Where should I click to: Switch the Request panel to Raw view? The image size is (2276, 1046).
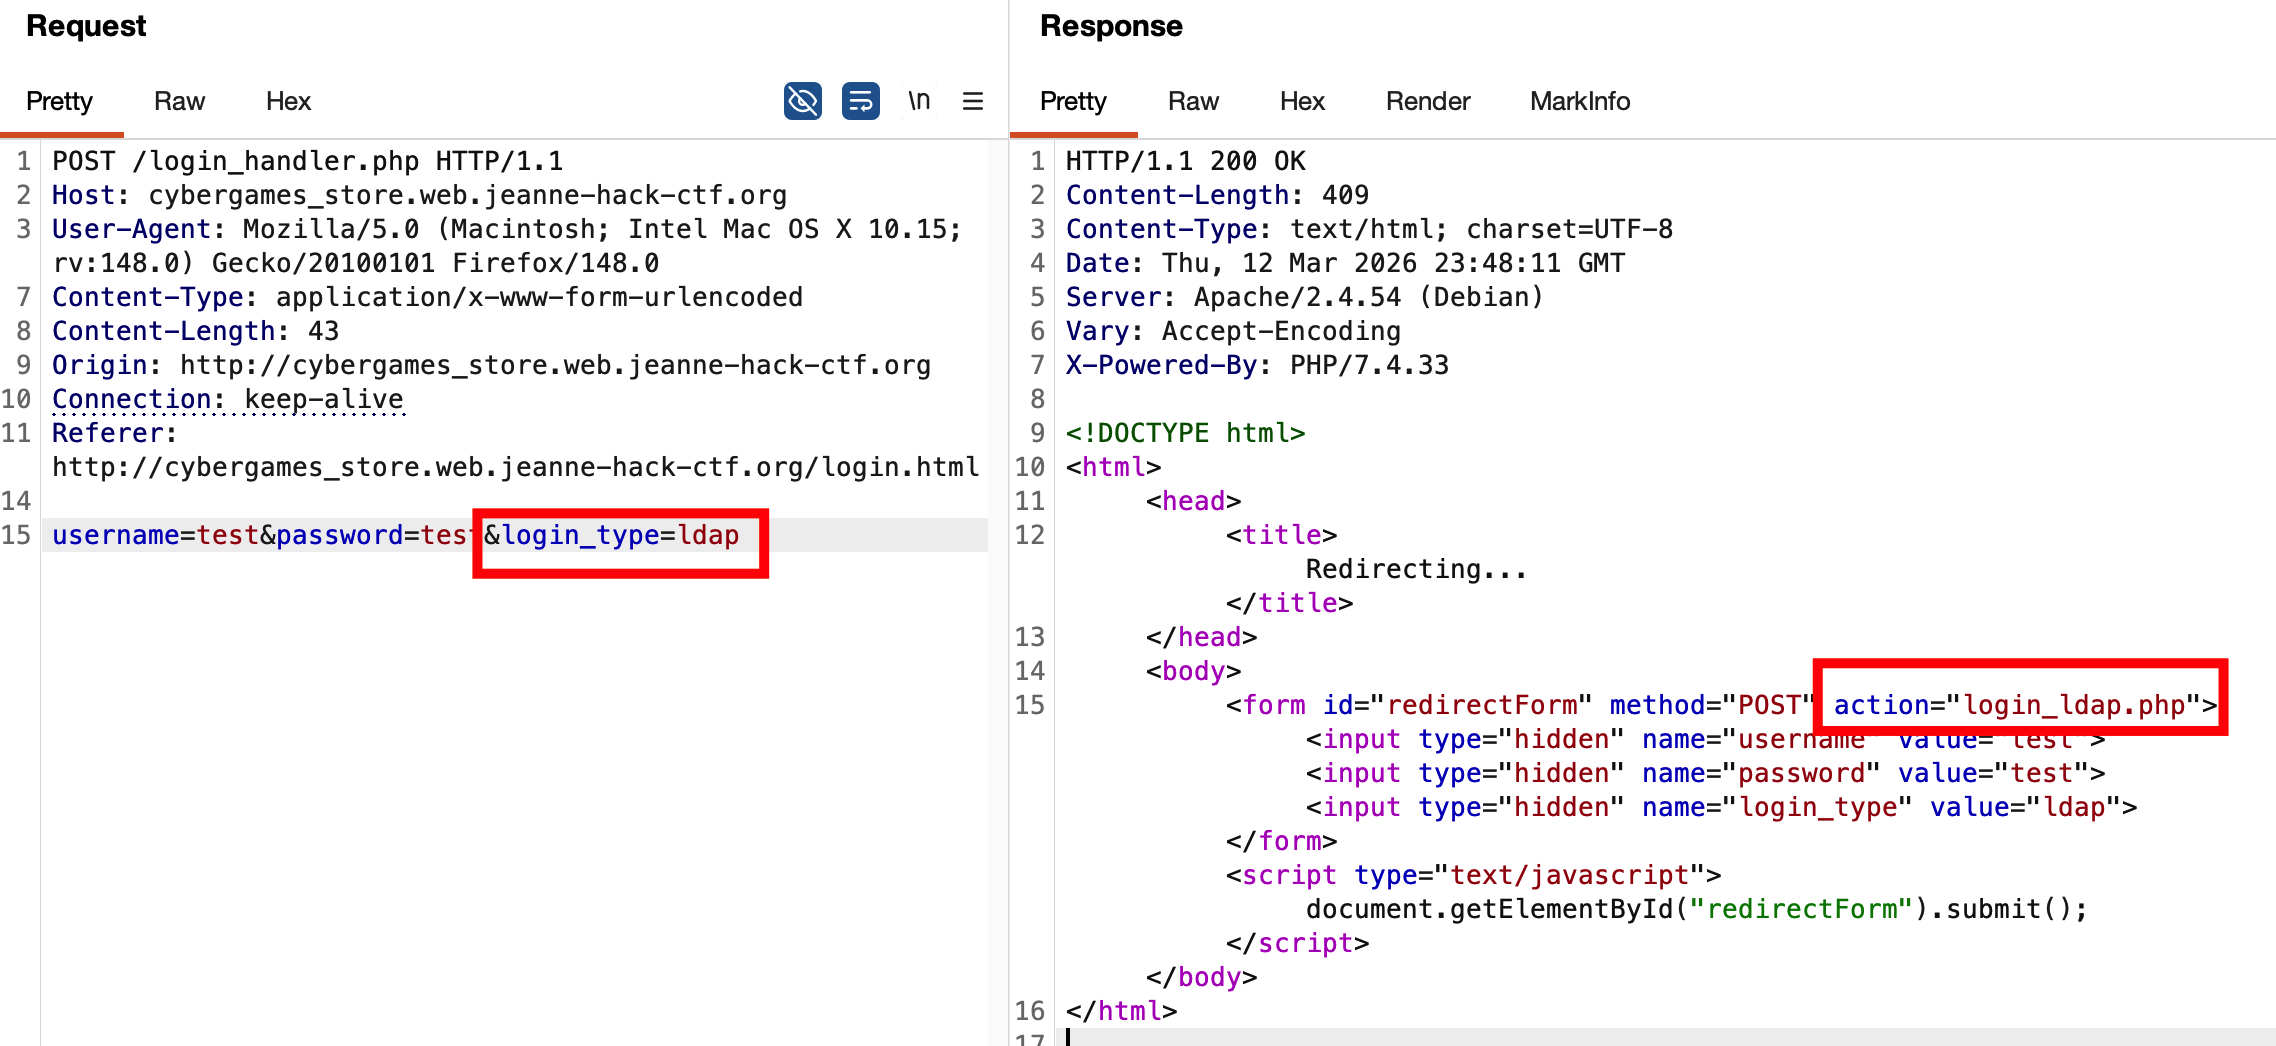tap(179, 100)
